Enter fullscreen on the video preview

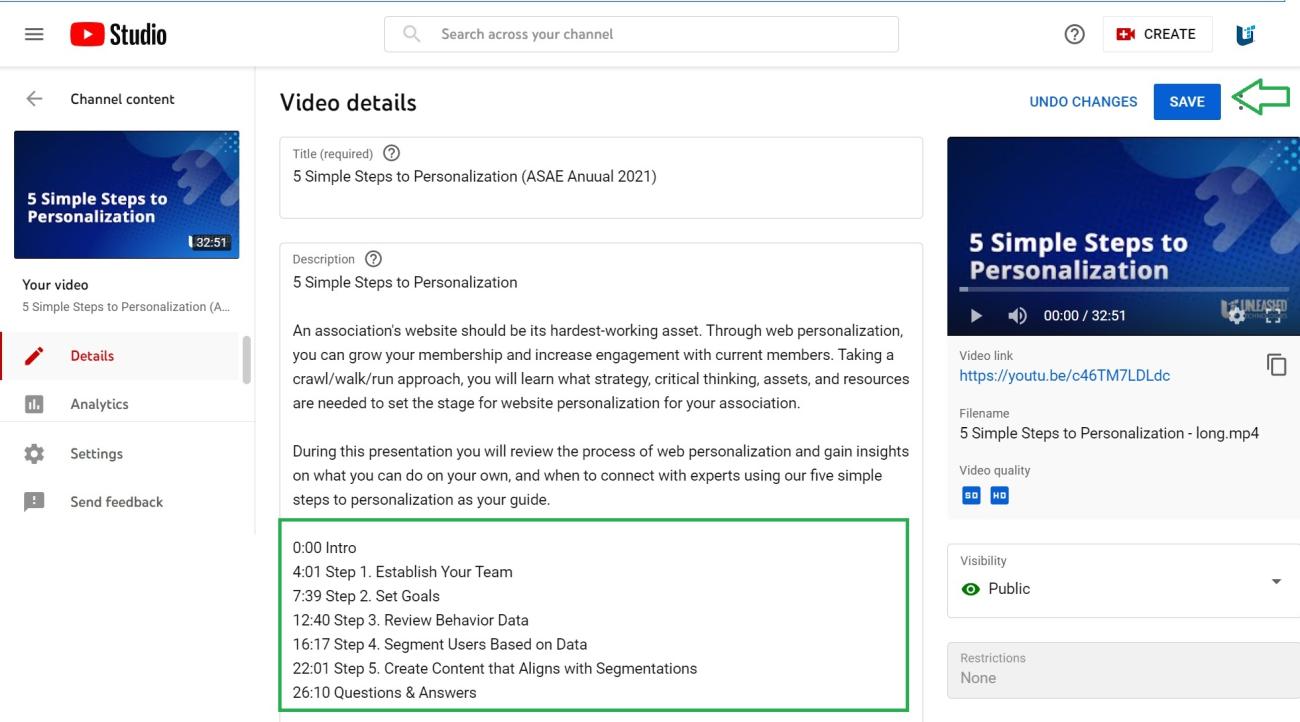[x=1273, y=315]
